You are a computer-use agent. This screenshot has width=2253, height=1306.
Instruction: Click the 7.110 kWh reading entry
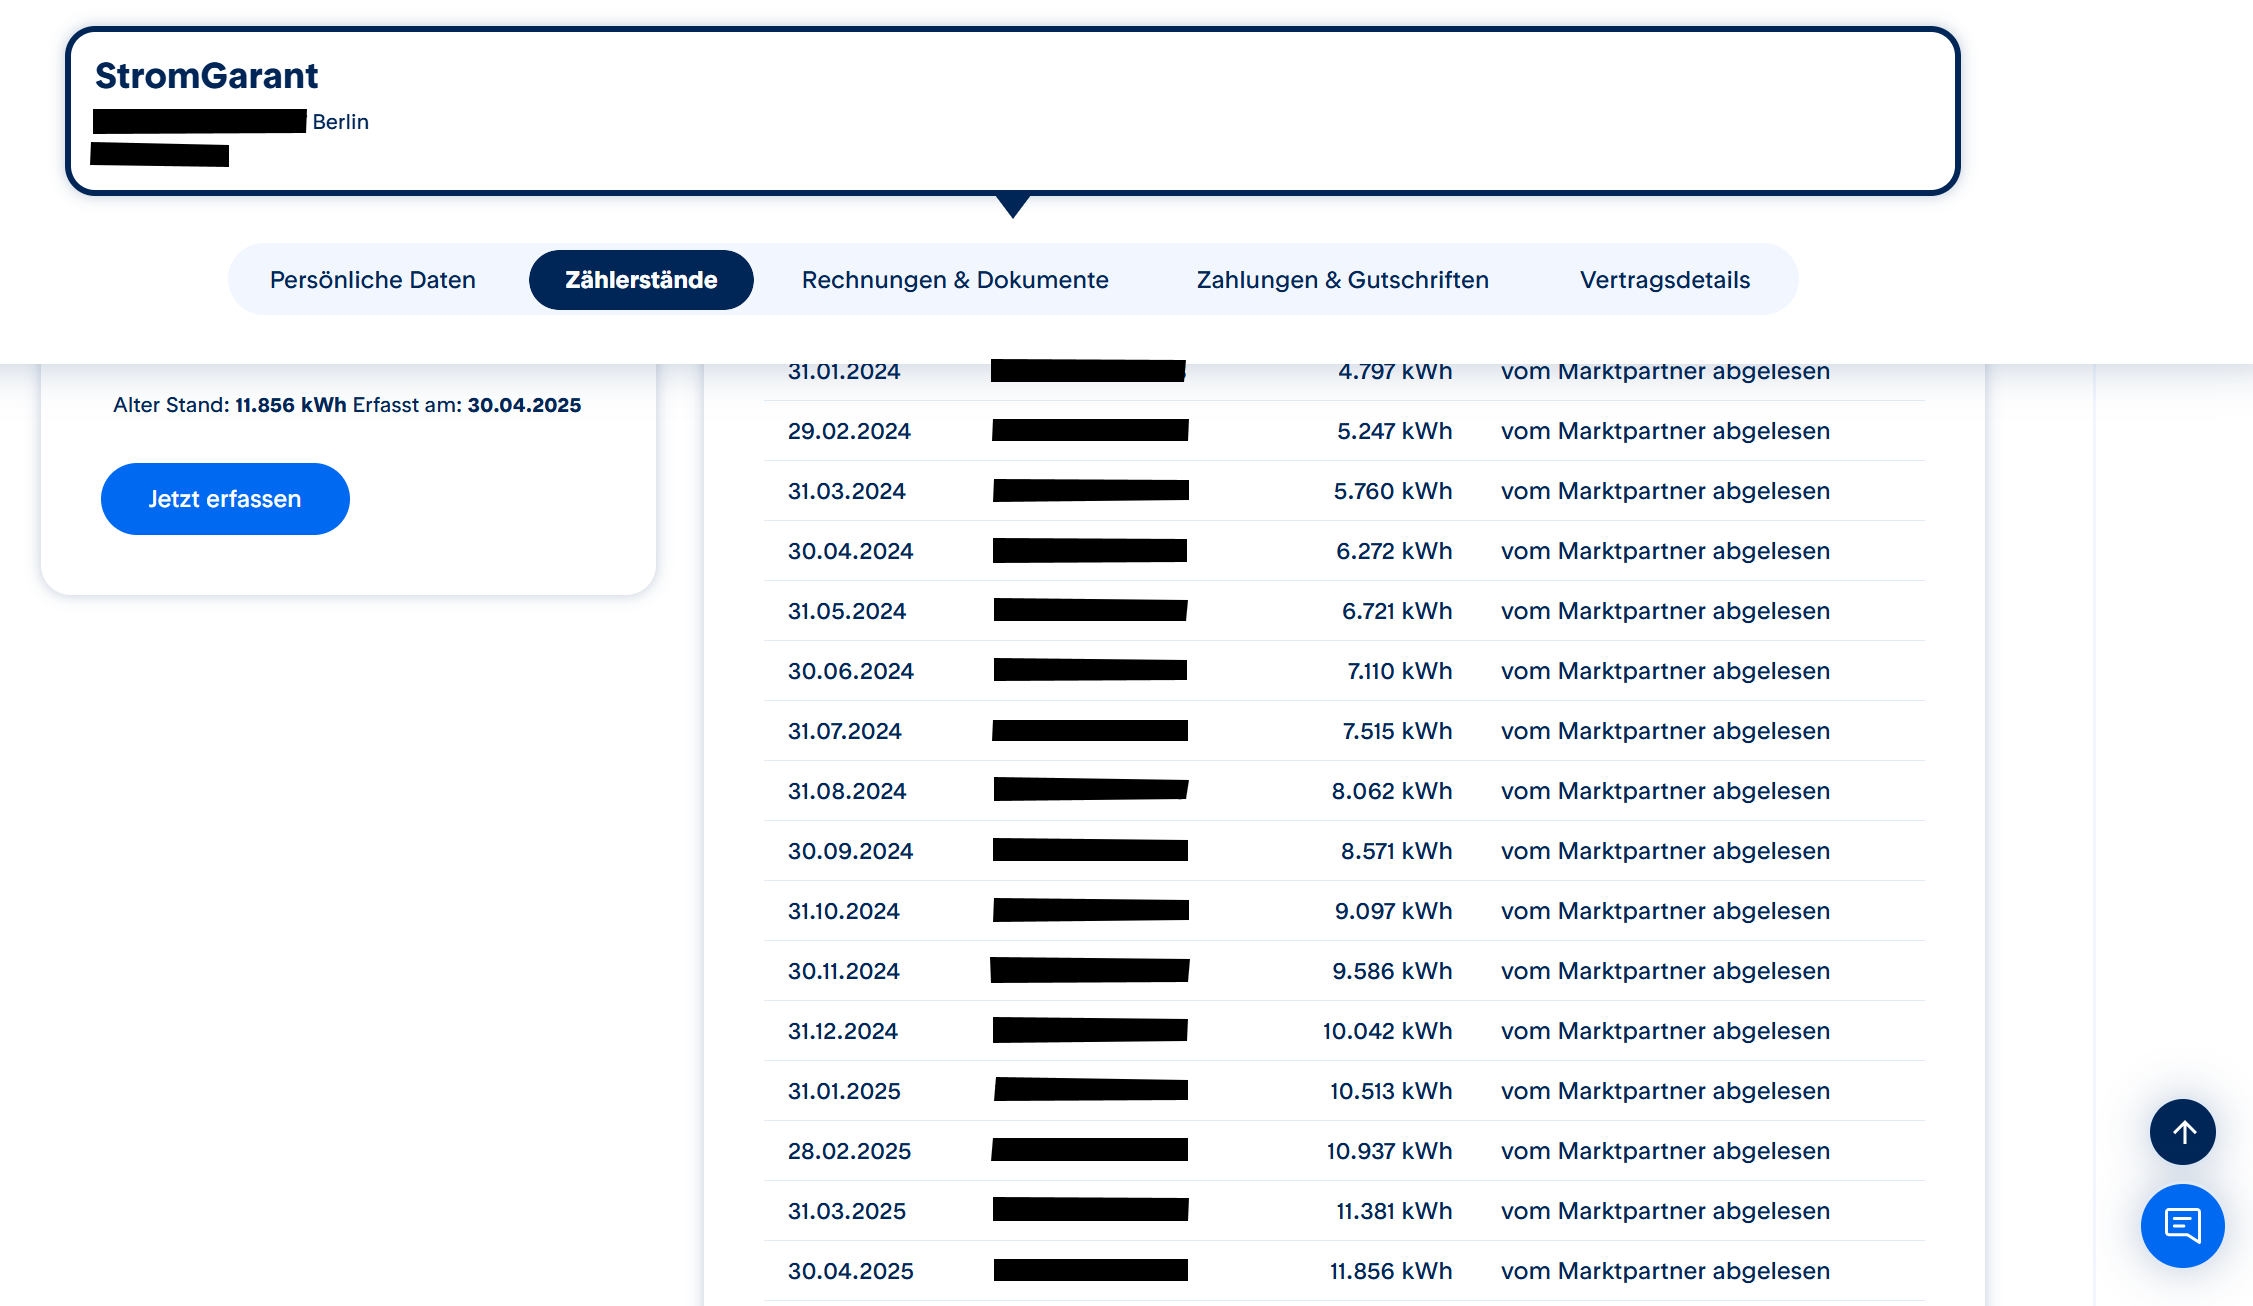pos(1399,671)
